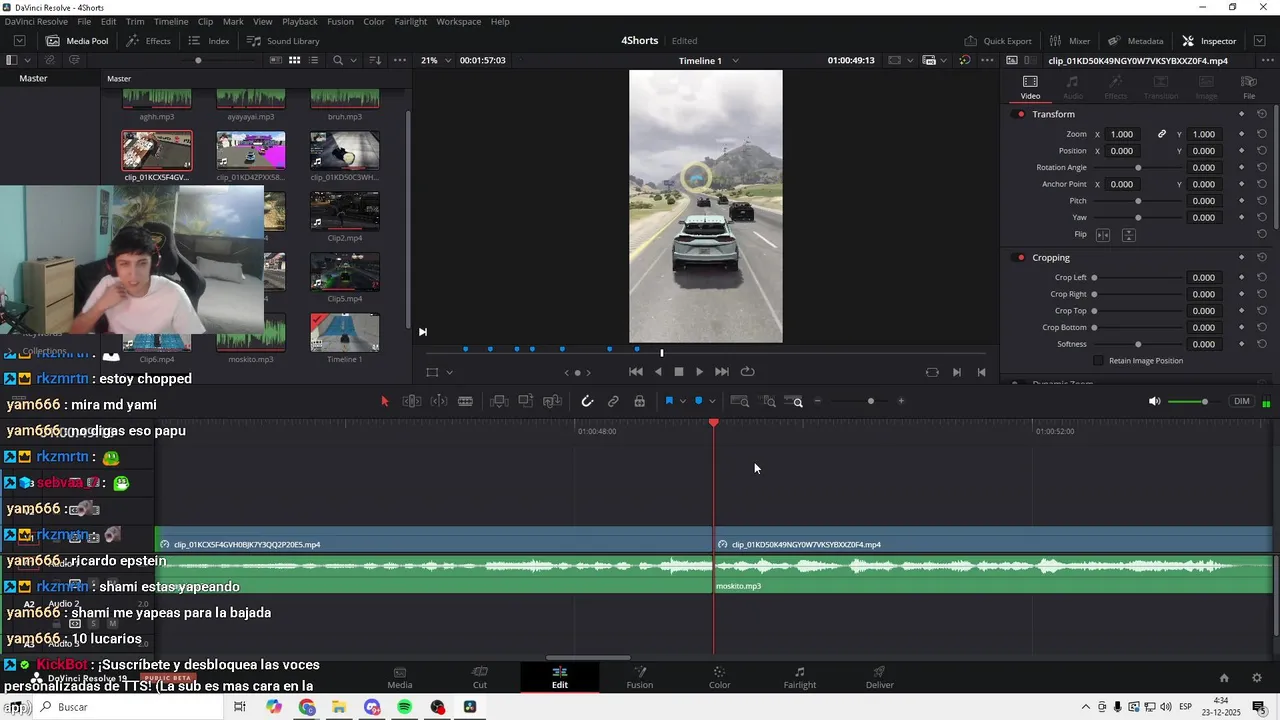Toggle timeline Snapping magnet

[x=587, y=401]
